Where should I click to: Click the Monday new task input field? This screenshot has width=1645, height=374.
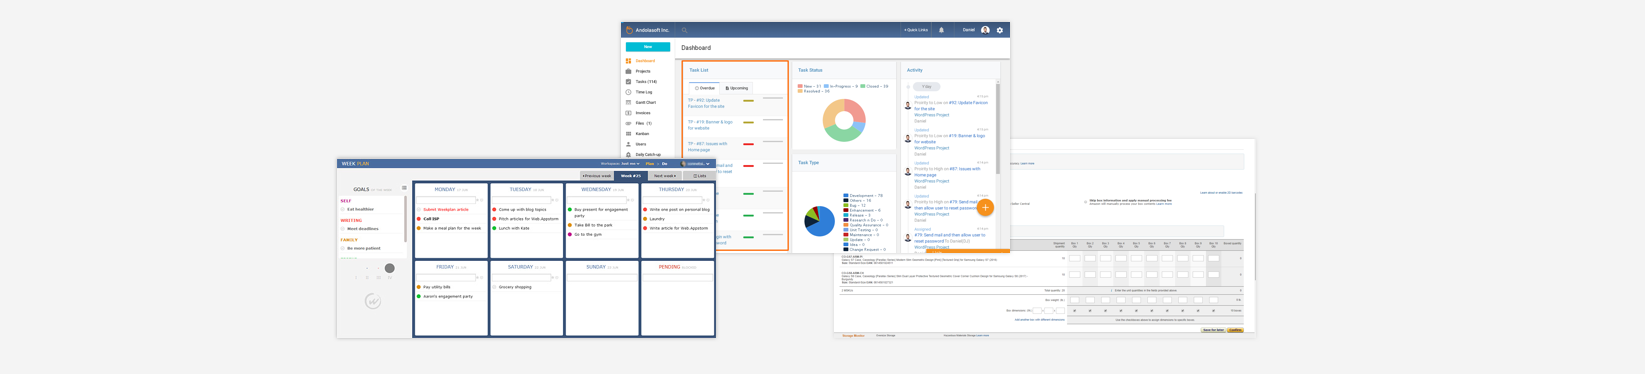point(446,200)
